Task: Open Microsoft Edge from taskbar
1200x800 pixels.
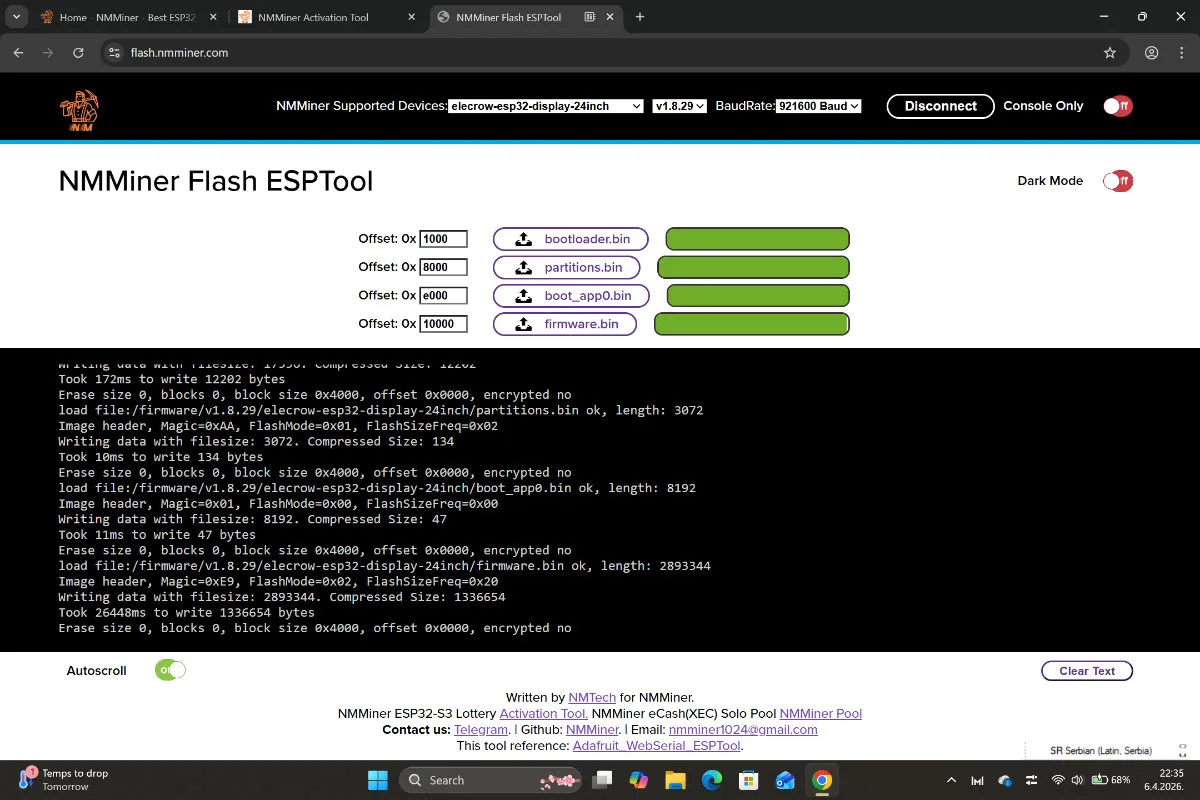Action: [711, 780]
